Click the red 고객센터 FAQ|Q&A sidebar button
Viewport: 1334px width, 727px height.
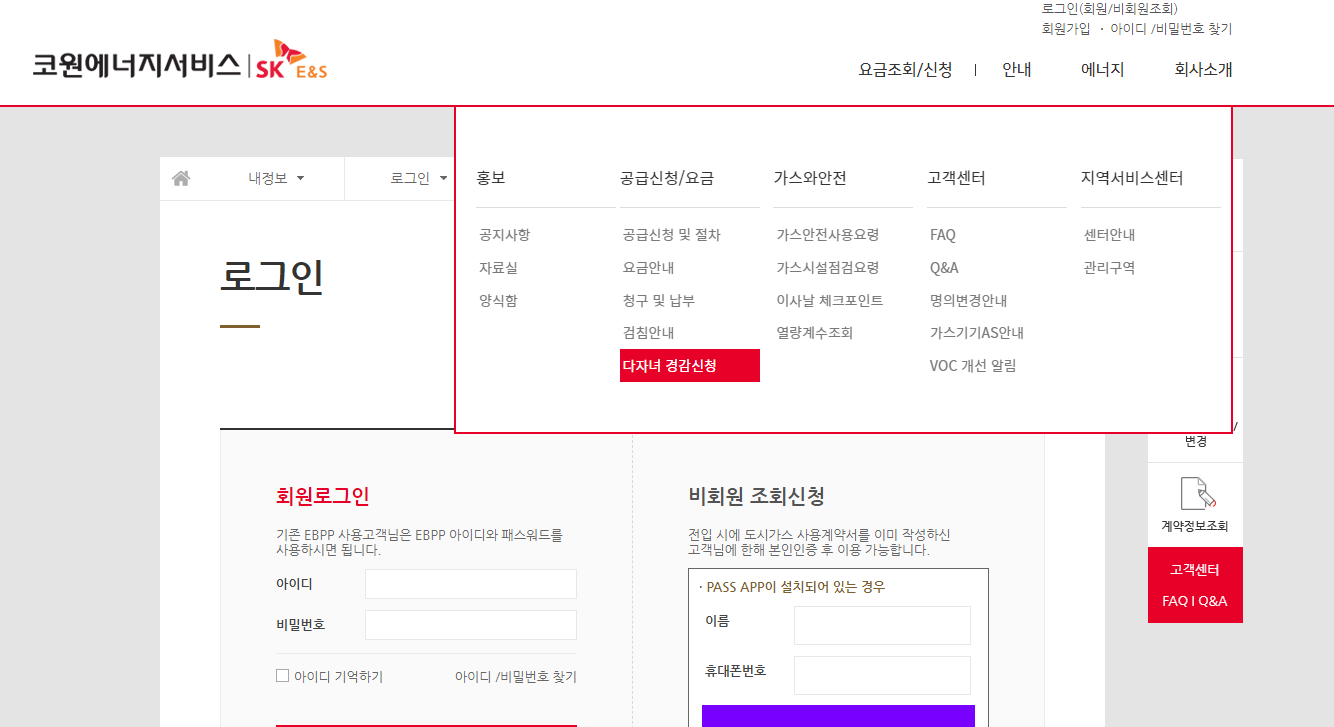(1195, 585)
